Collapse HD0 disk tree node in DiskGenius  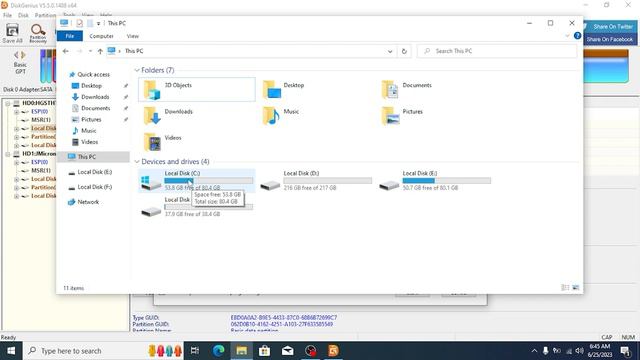pos(7,104)
